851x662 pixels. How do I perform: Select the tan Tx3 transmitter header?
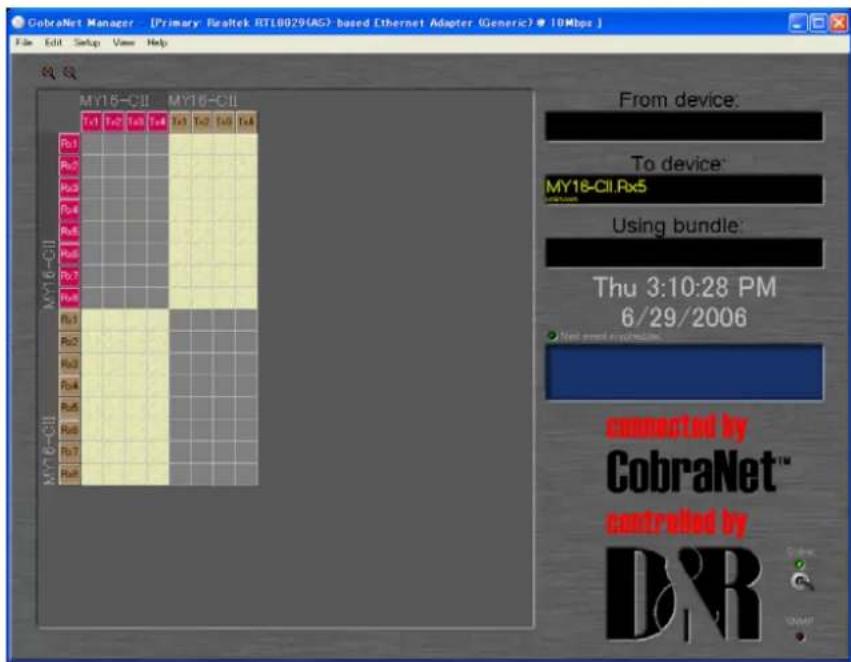pyautogui.click(x=224, y=122)
